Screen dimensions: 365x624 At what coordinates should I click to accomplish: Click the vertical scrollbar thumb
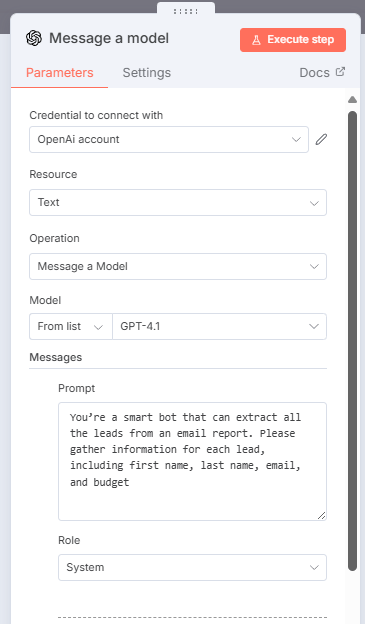pyautogui.click(x=352, y=341)
